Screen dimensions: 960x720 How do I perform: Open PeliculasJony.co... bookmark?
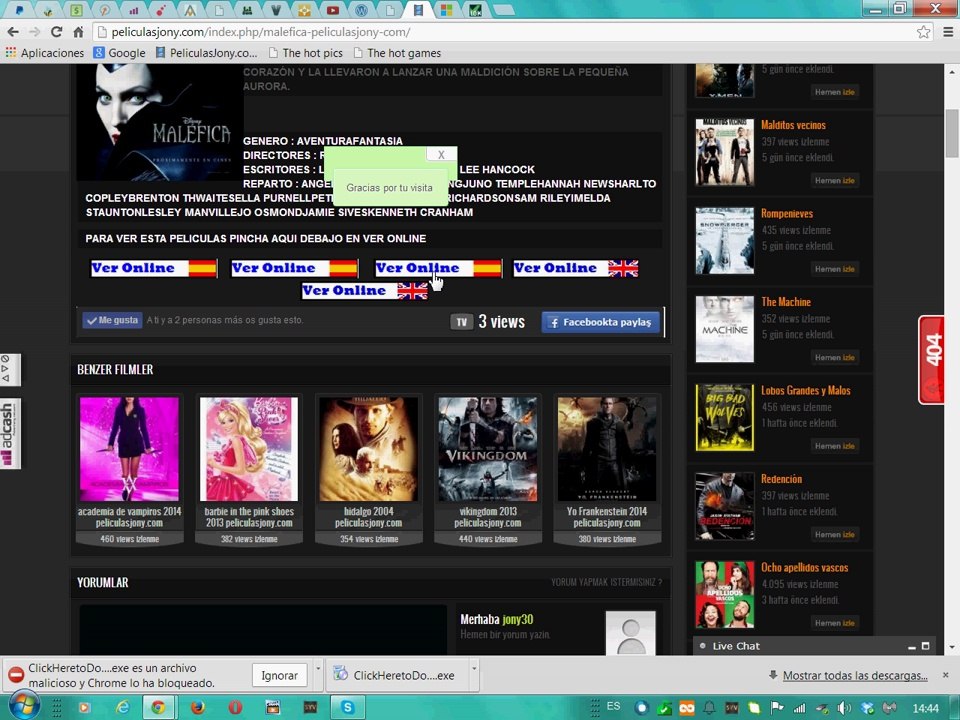(206, 53)
